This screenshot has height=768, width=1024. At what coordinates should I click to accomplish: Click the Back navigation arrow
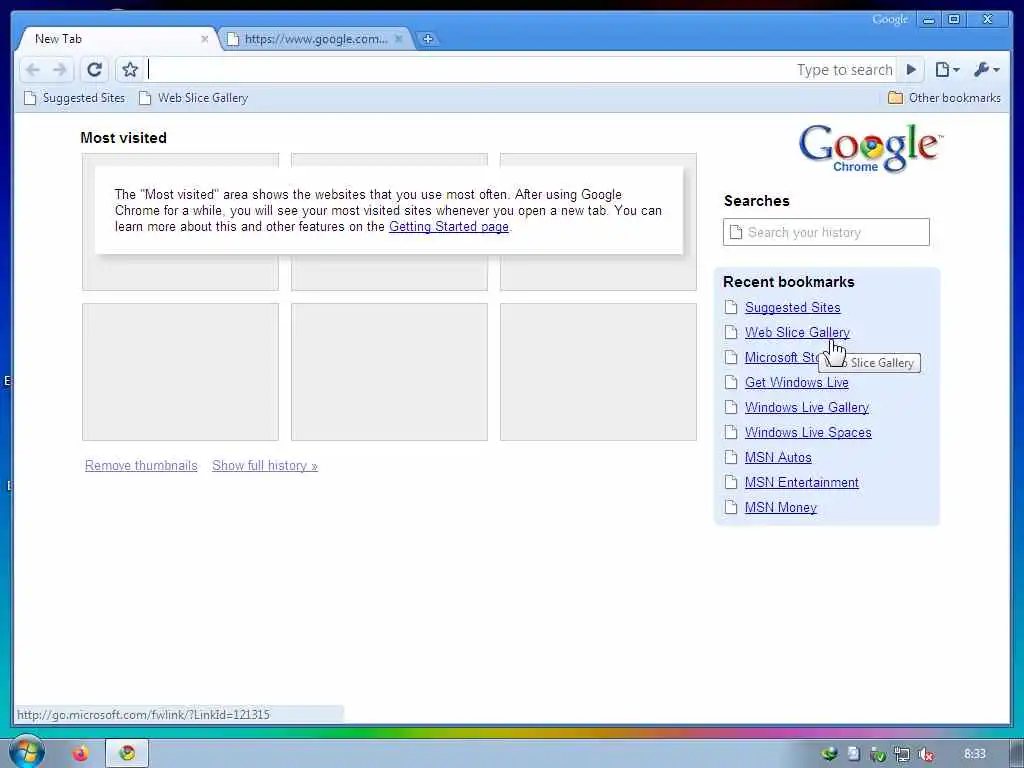point(33,70)
